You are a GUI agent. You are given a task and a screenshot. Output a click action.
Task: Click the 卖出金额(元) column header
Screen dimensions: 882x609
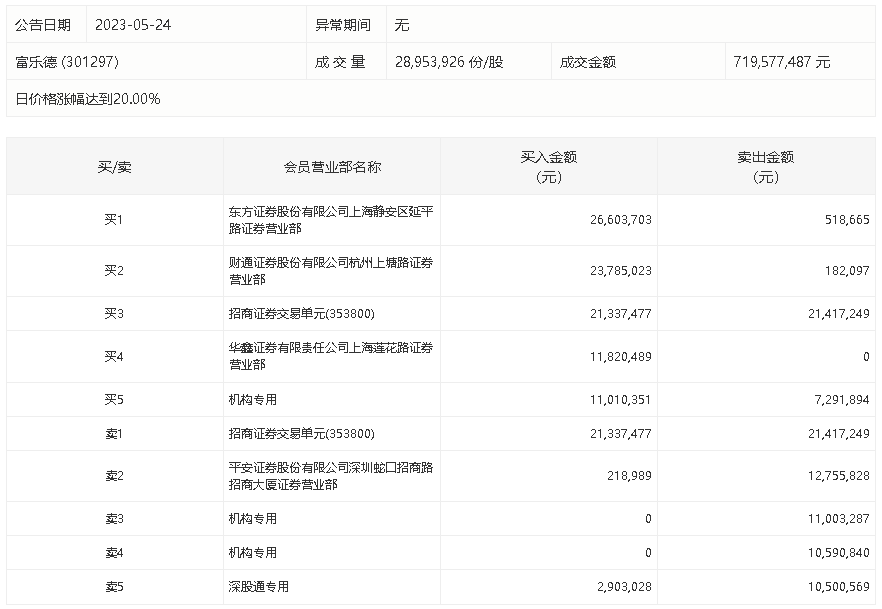[x=765, y=167]
